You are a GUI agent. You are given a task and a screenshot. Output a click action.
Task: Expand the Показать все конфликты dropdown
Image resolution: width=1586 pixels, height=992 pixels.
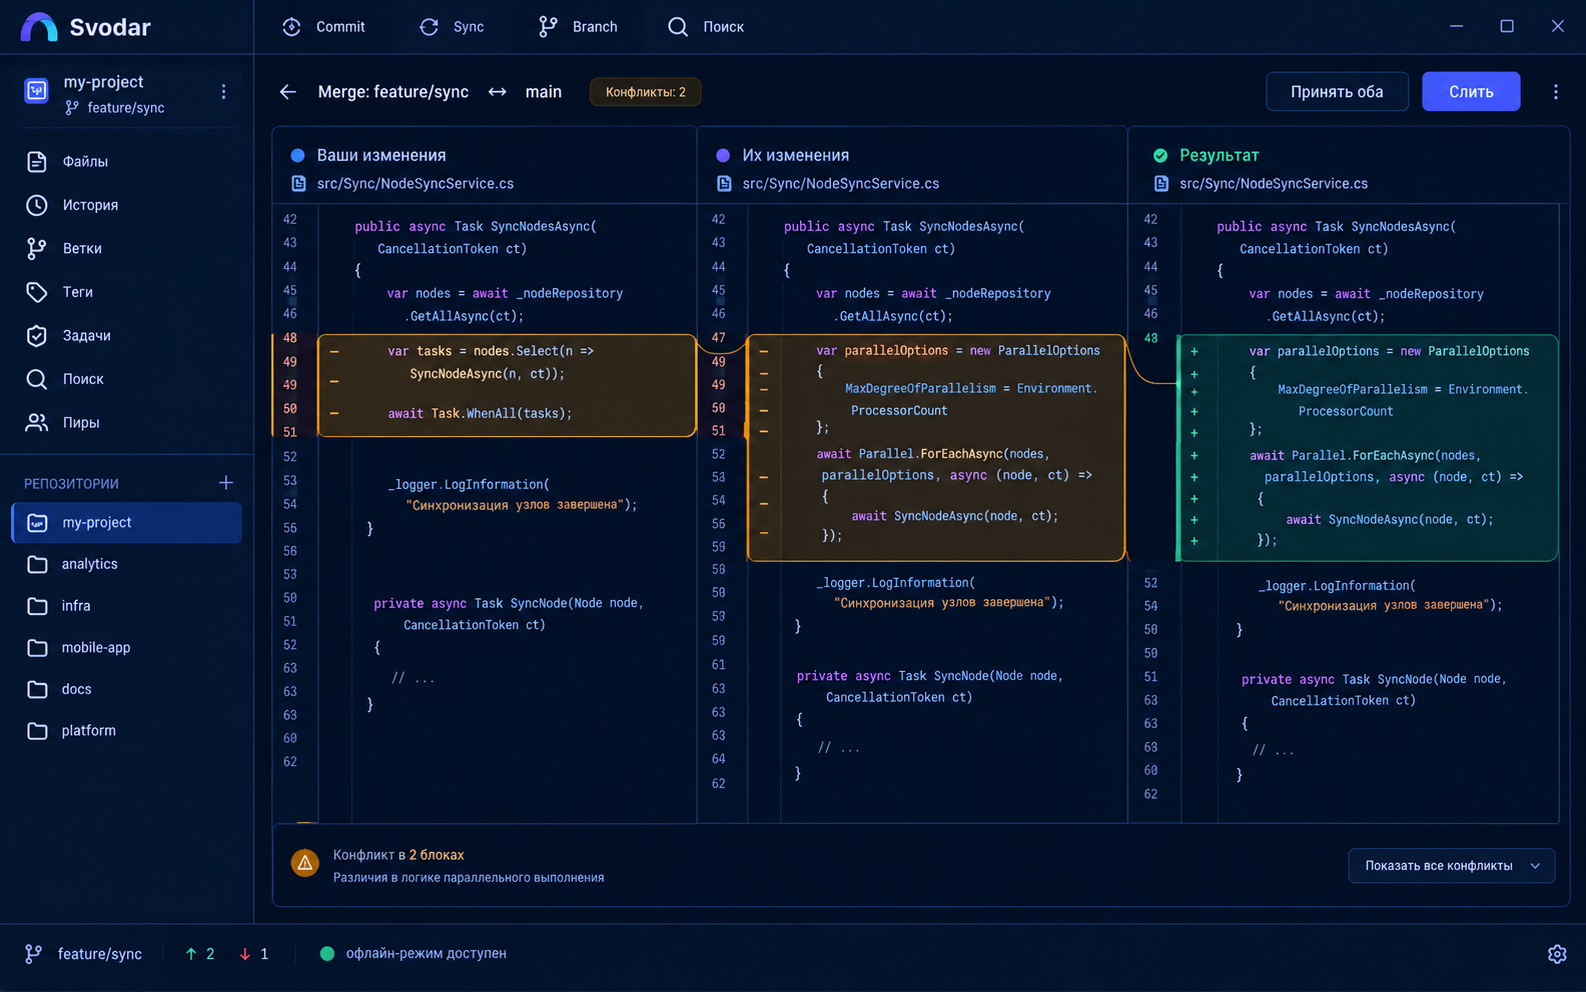[1452, 866]
